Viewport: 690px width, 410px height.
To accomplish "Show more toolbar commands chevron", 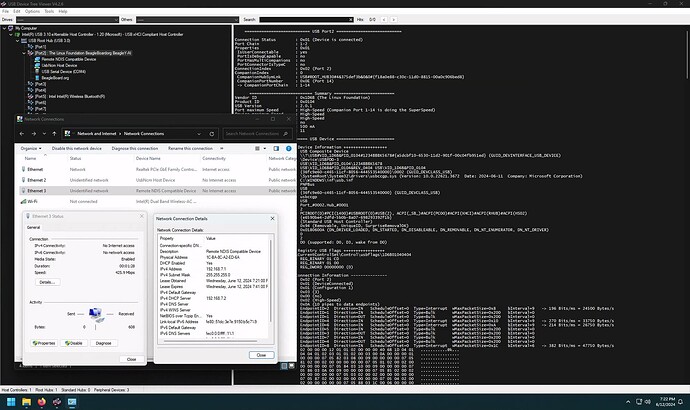I will click(221, 149).
